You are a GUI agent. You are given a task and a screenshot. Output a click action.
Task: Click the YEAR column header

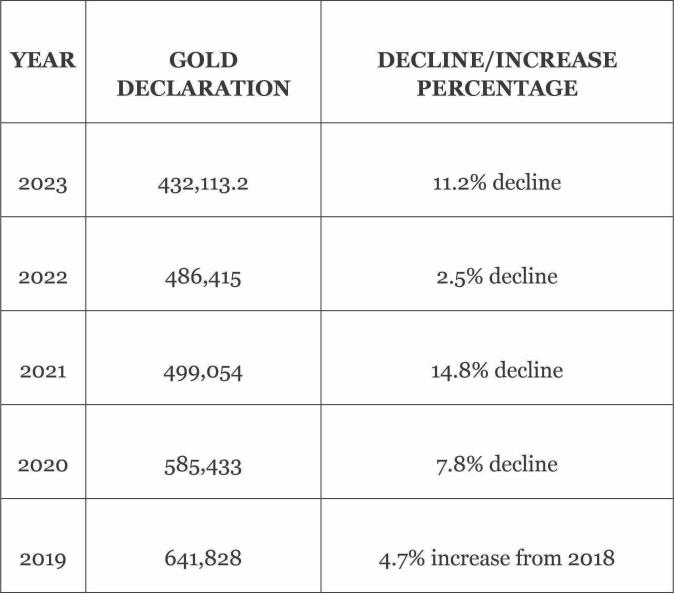(43, 60)
